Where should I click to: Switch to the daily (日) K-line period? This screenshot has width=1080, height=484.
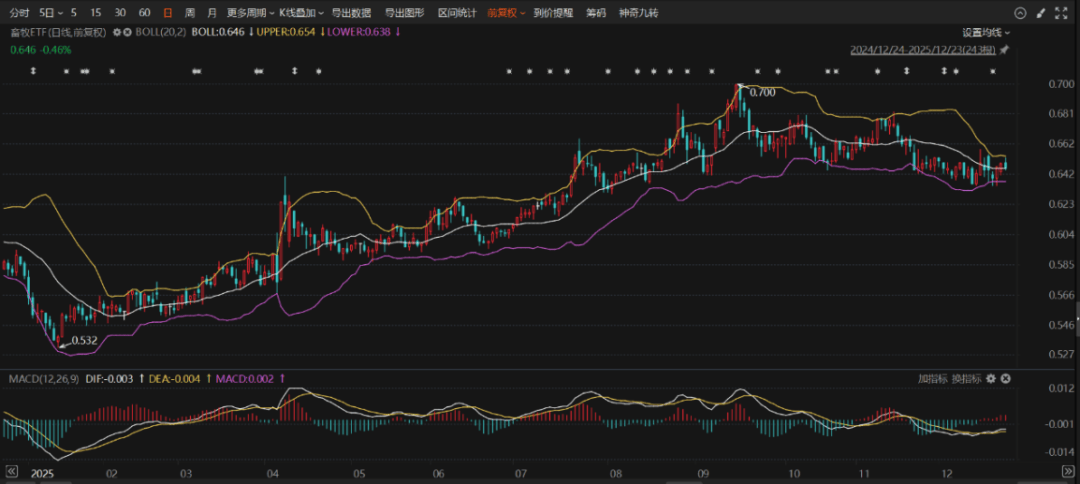(x=166, y=13)
